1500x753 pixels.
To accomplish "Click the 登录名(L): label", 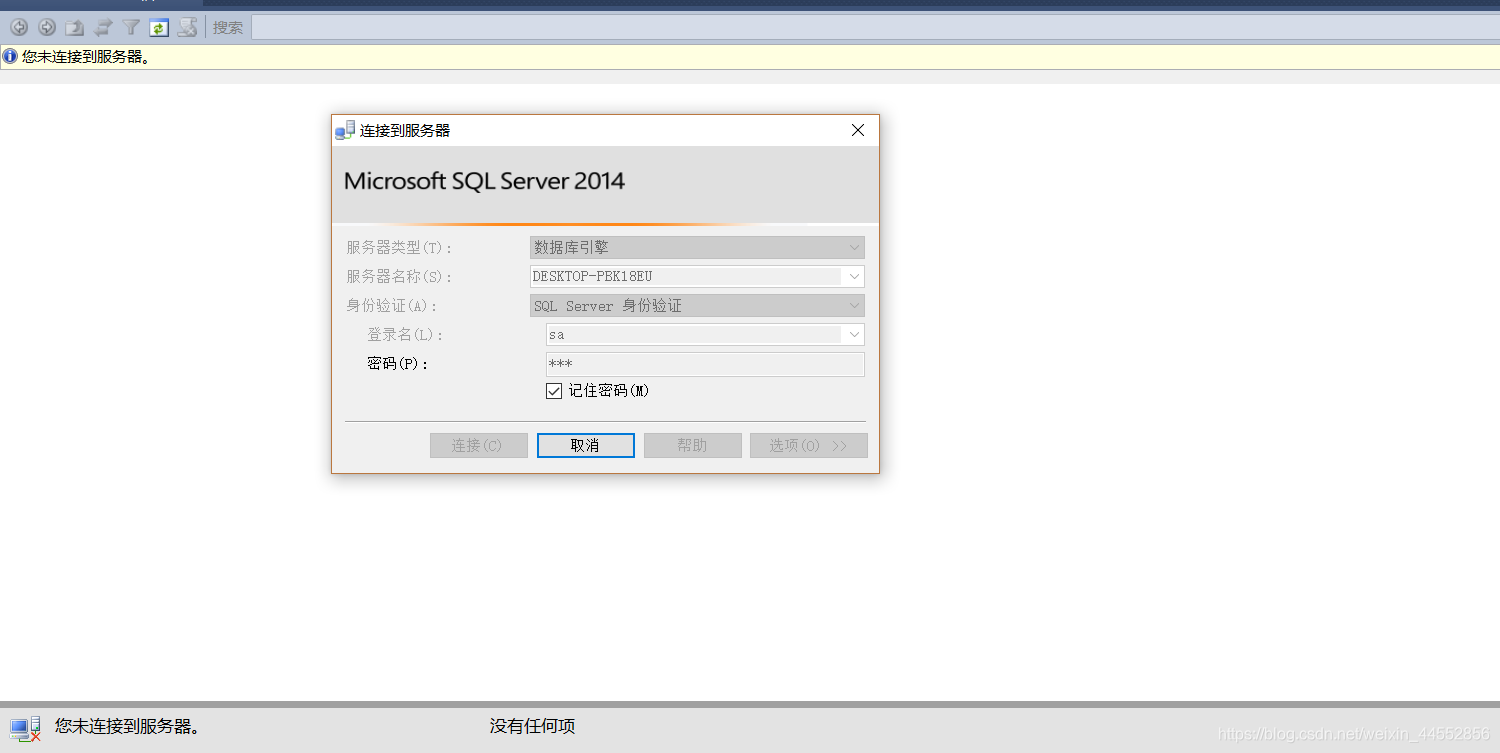I will point(405,335).
